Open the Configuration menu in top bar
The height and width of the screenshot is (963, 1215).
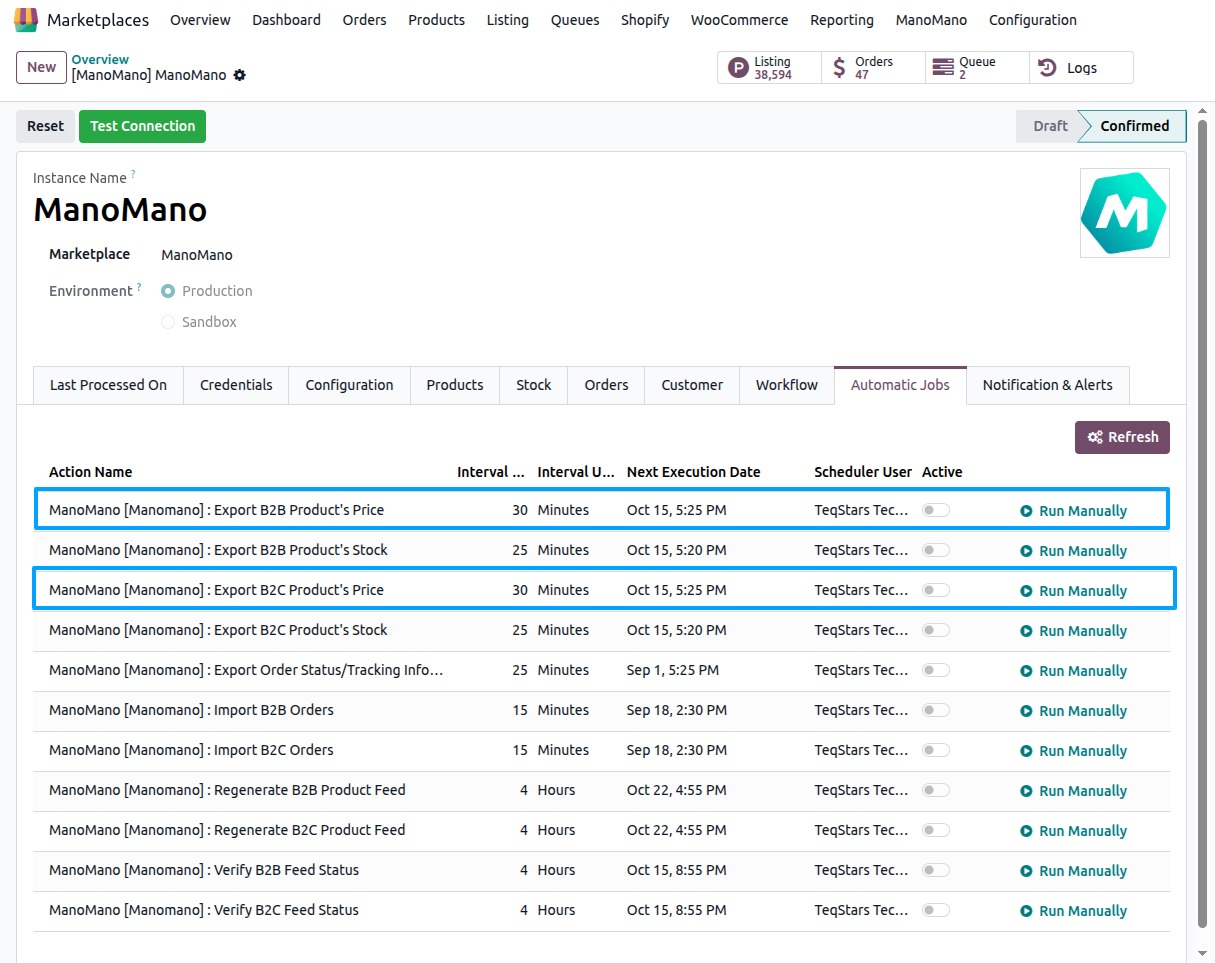(x=1033, y=20)
